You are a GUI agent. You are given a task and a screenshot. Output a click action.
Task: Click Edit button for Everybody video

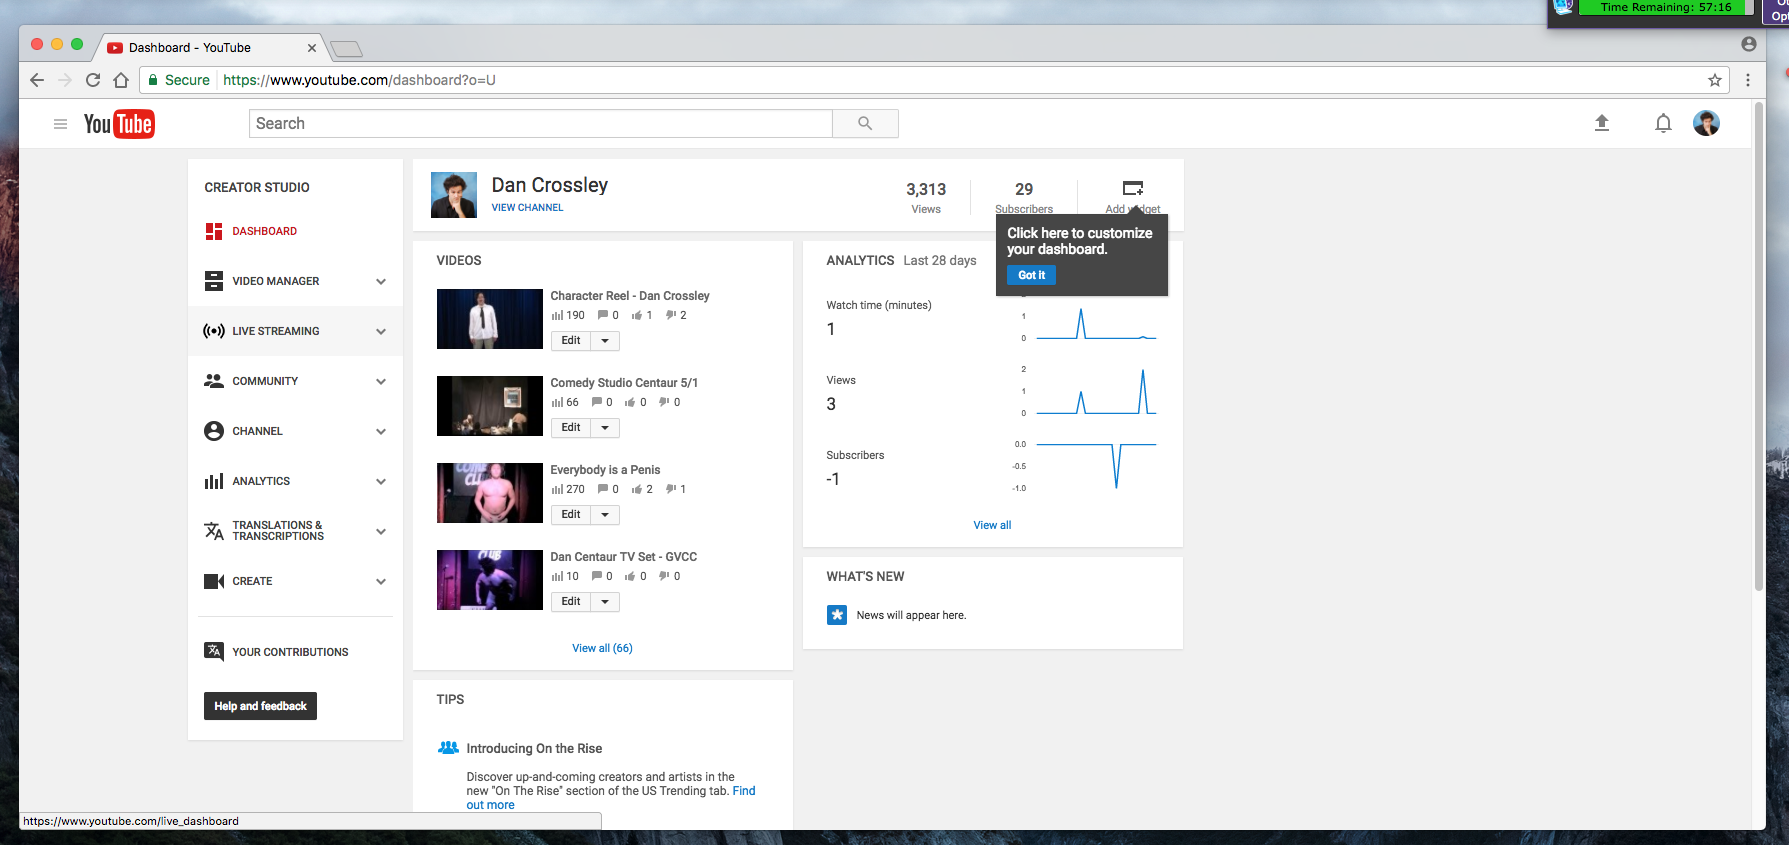pos(571,515)
